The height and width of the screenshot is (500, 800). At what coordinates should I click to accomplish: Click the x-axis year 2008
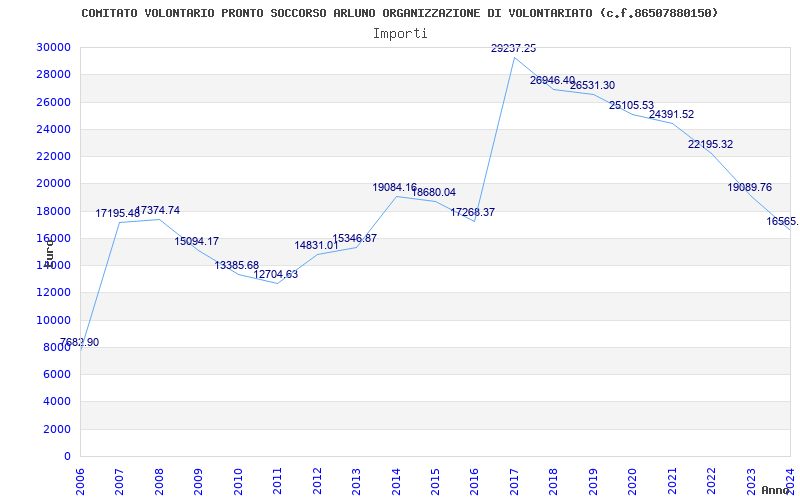pos(159,481)
